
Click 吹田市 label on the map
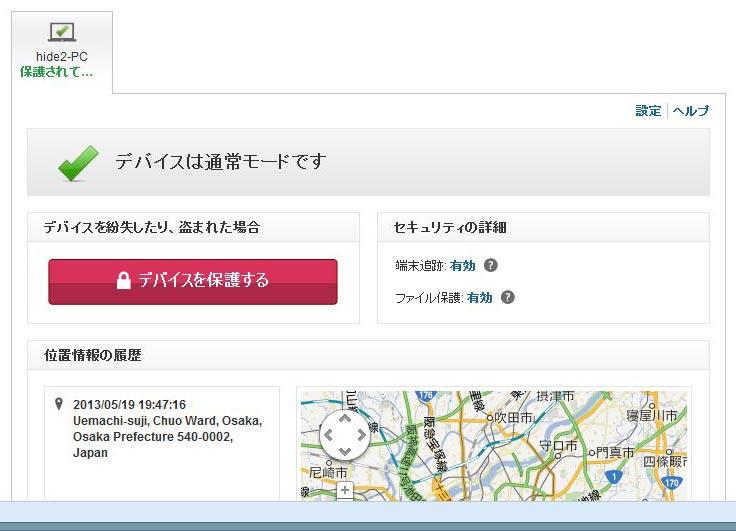coord(514,417)
